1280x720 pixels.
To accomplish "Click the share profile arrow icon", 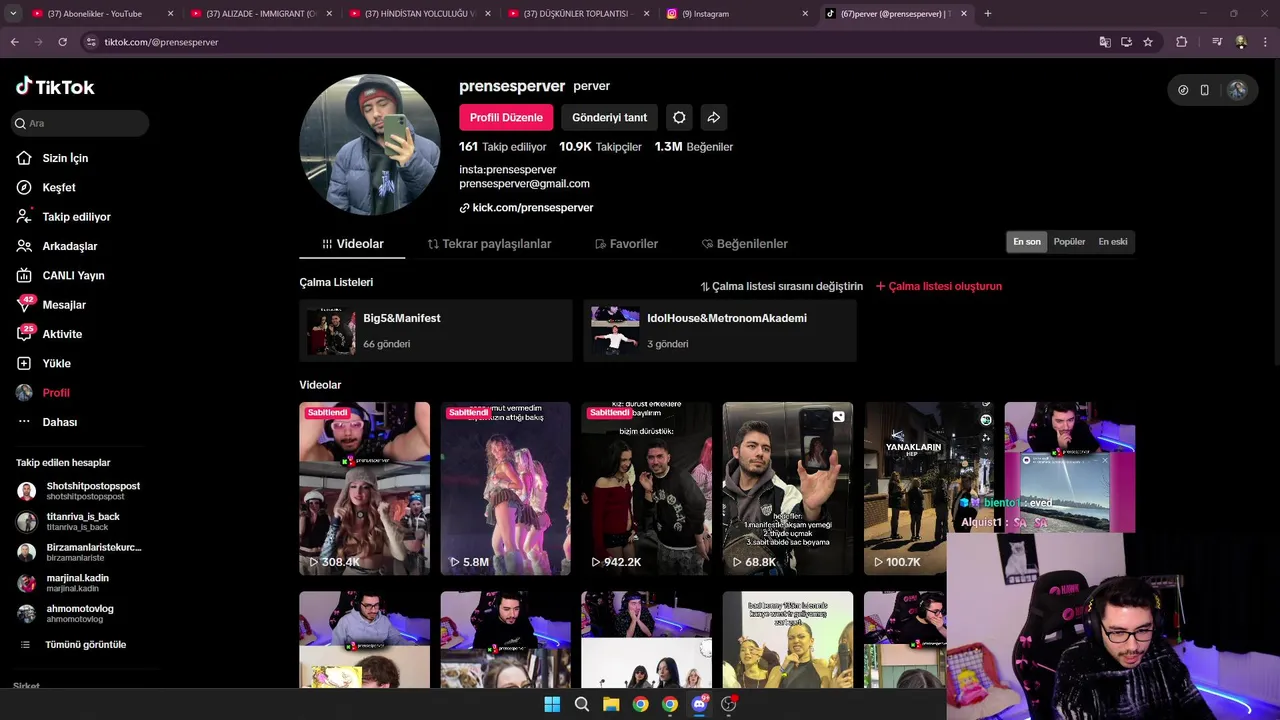I will click(x=714, y=117).
